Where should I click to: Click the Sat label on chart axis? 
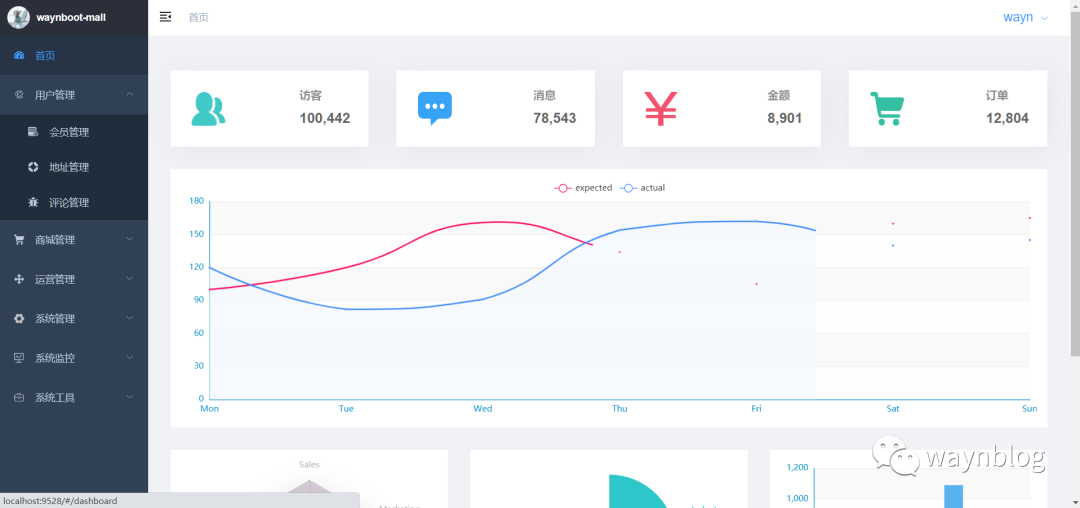[893, 409]
